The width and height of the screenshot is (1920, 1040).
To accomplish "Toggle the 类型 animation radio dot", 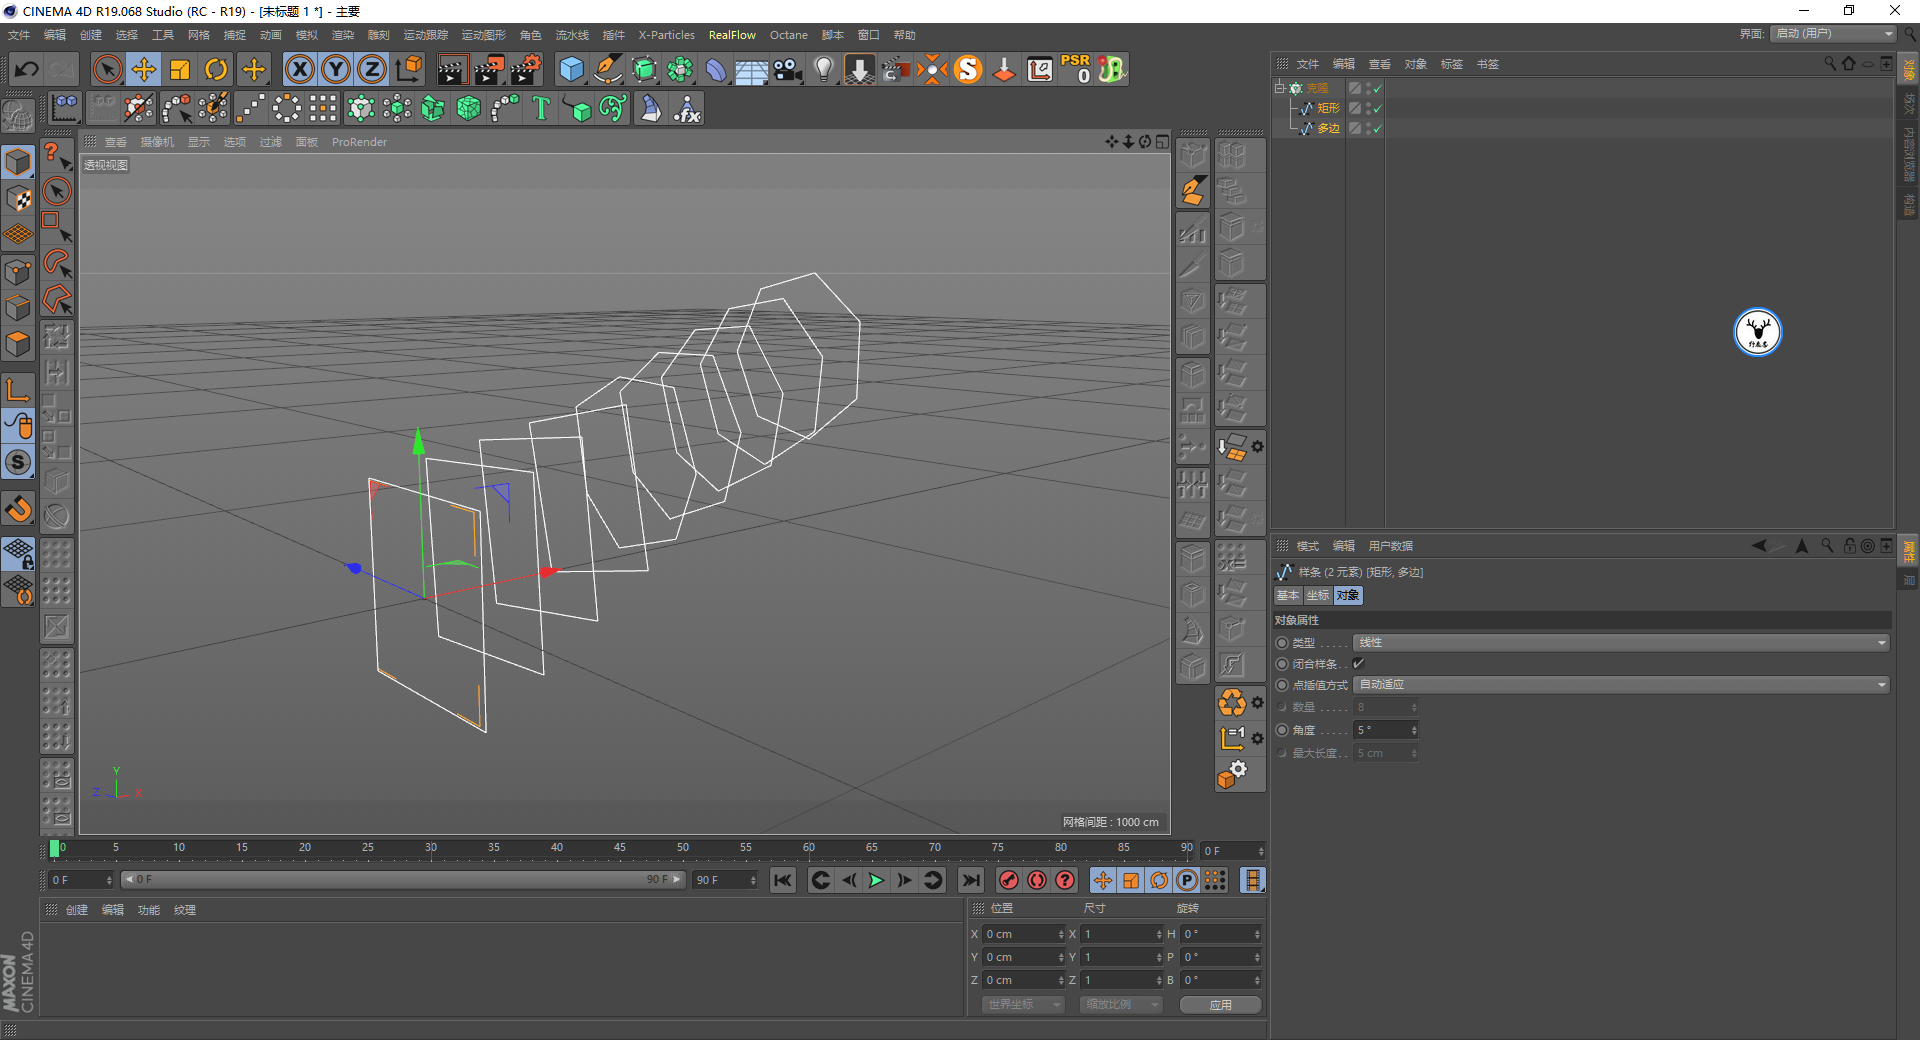I will [1282, 643].
